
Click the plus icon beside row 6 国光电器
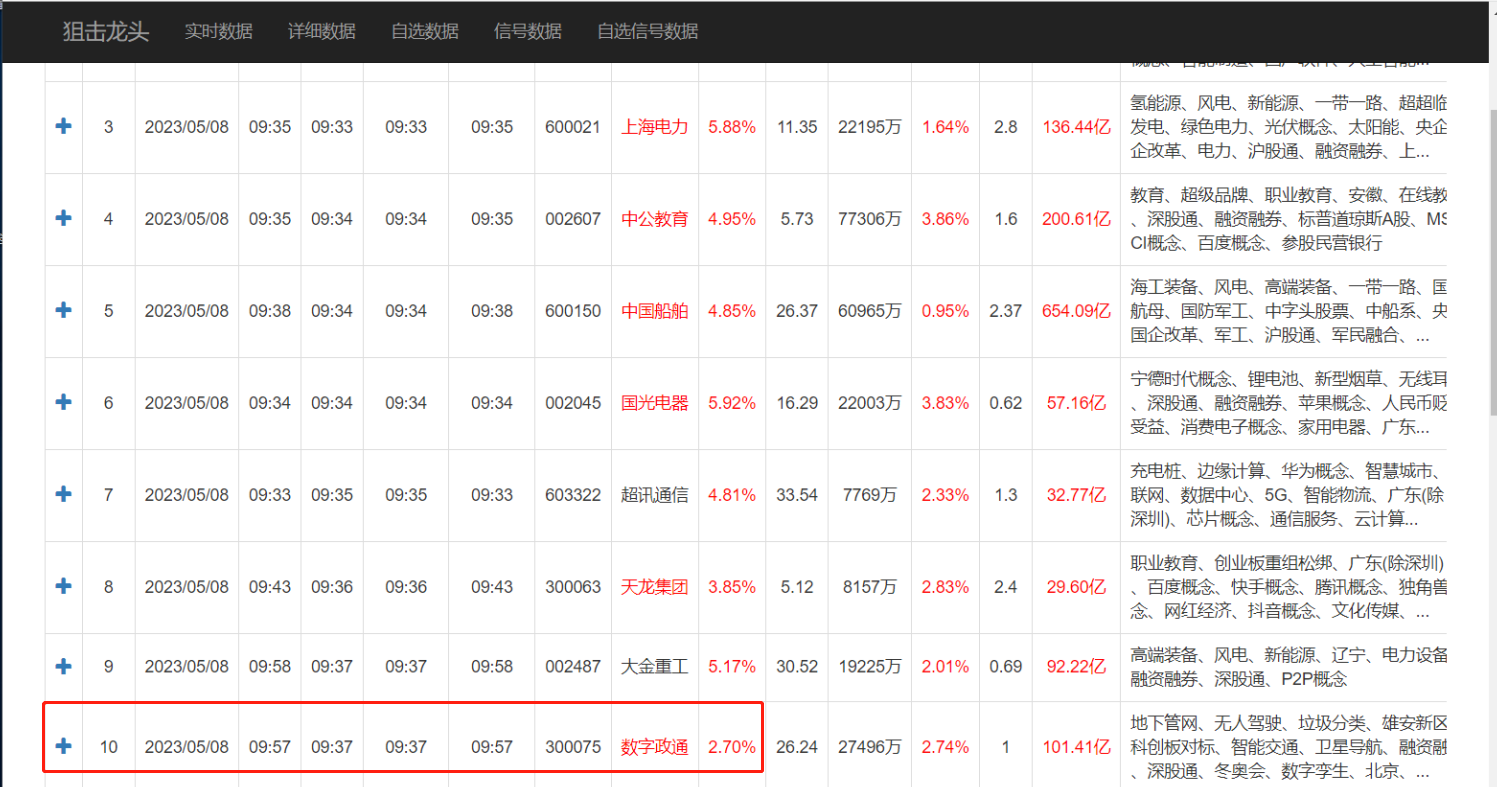click(63, 402)
